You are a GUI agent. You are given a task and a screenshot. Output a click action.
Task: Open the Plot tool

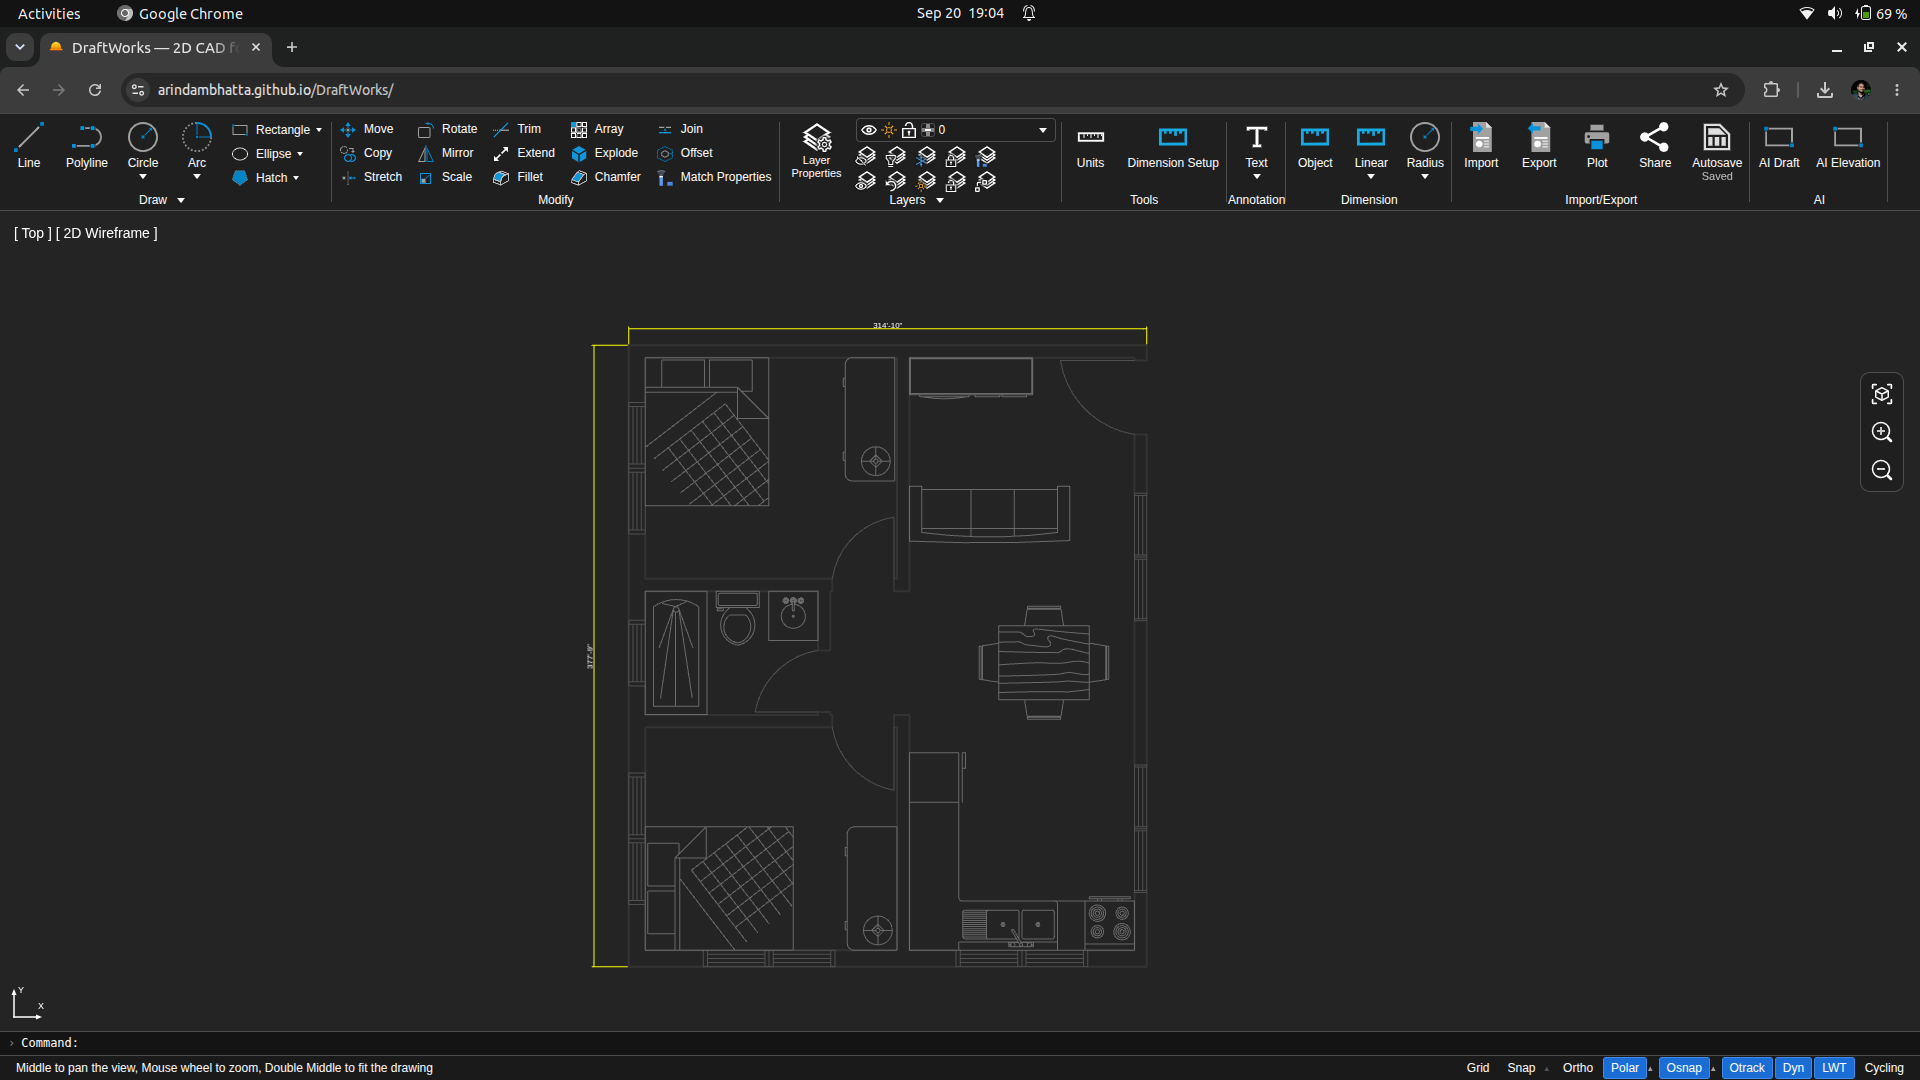(x=1597, y=146)
